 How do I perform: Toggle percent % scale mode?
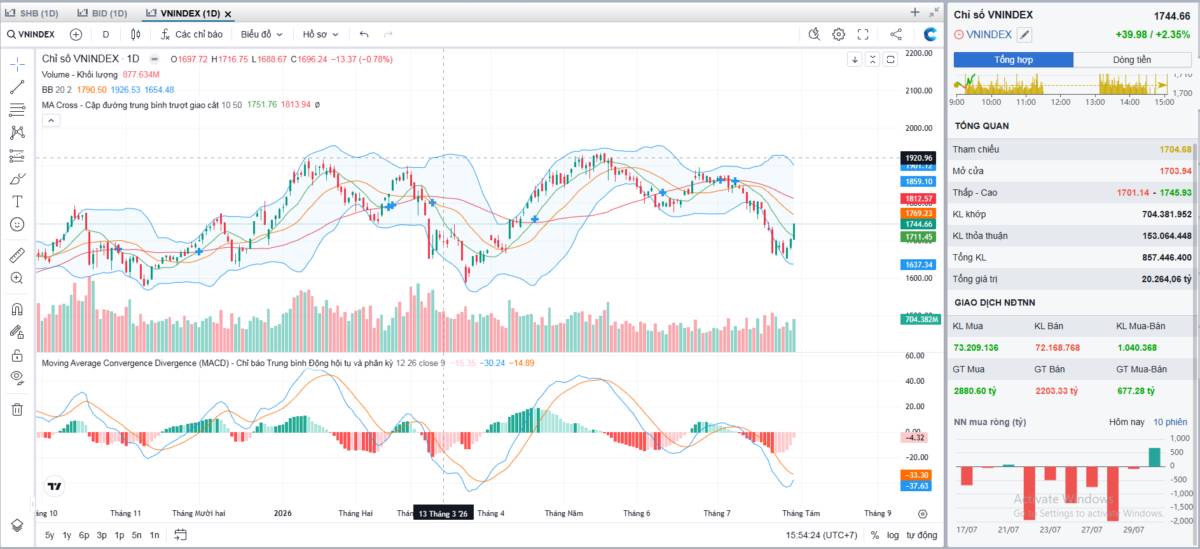[874, 535]
